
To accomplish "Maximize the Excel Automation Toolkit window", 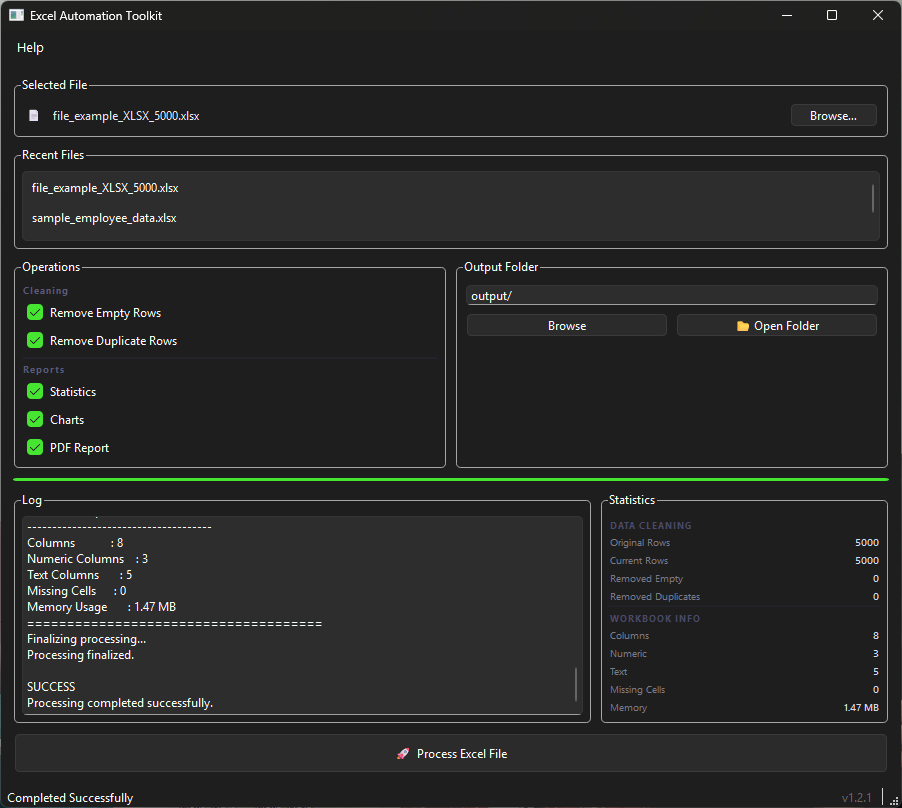I will (832, 16).
